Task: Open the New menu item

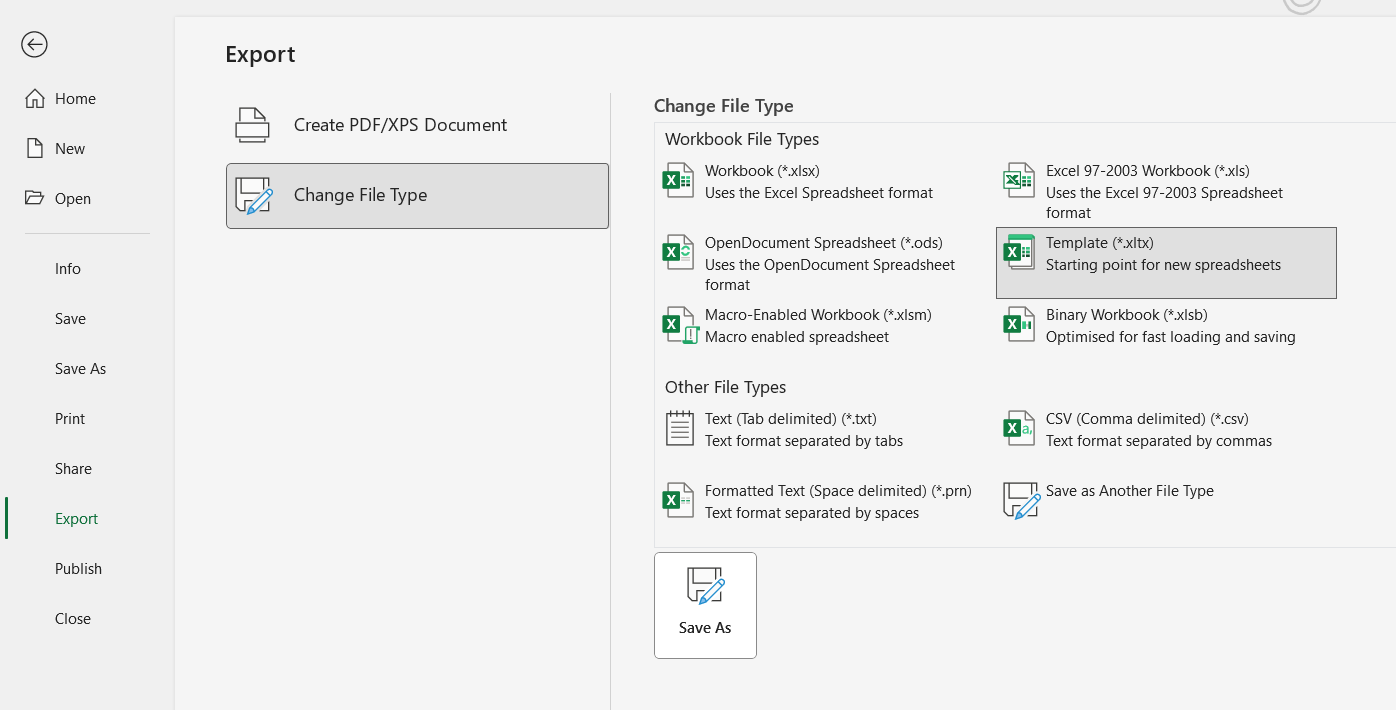Action: (x=70, y=149)
